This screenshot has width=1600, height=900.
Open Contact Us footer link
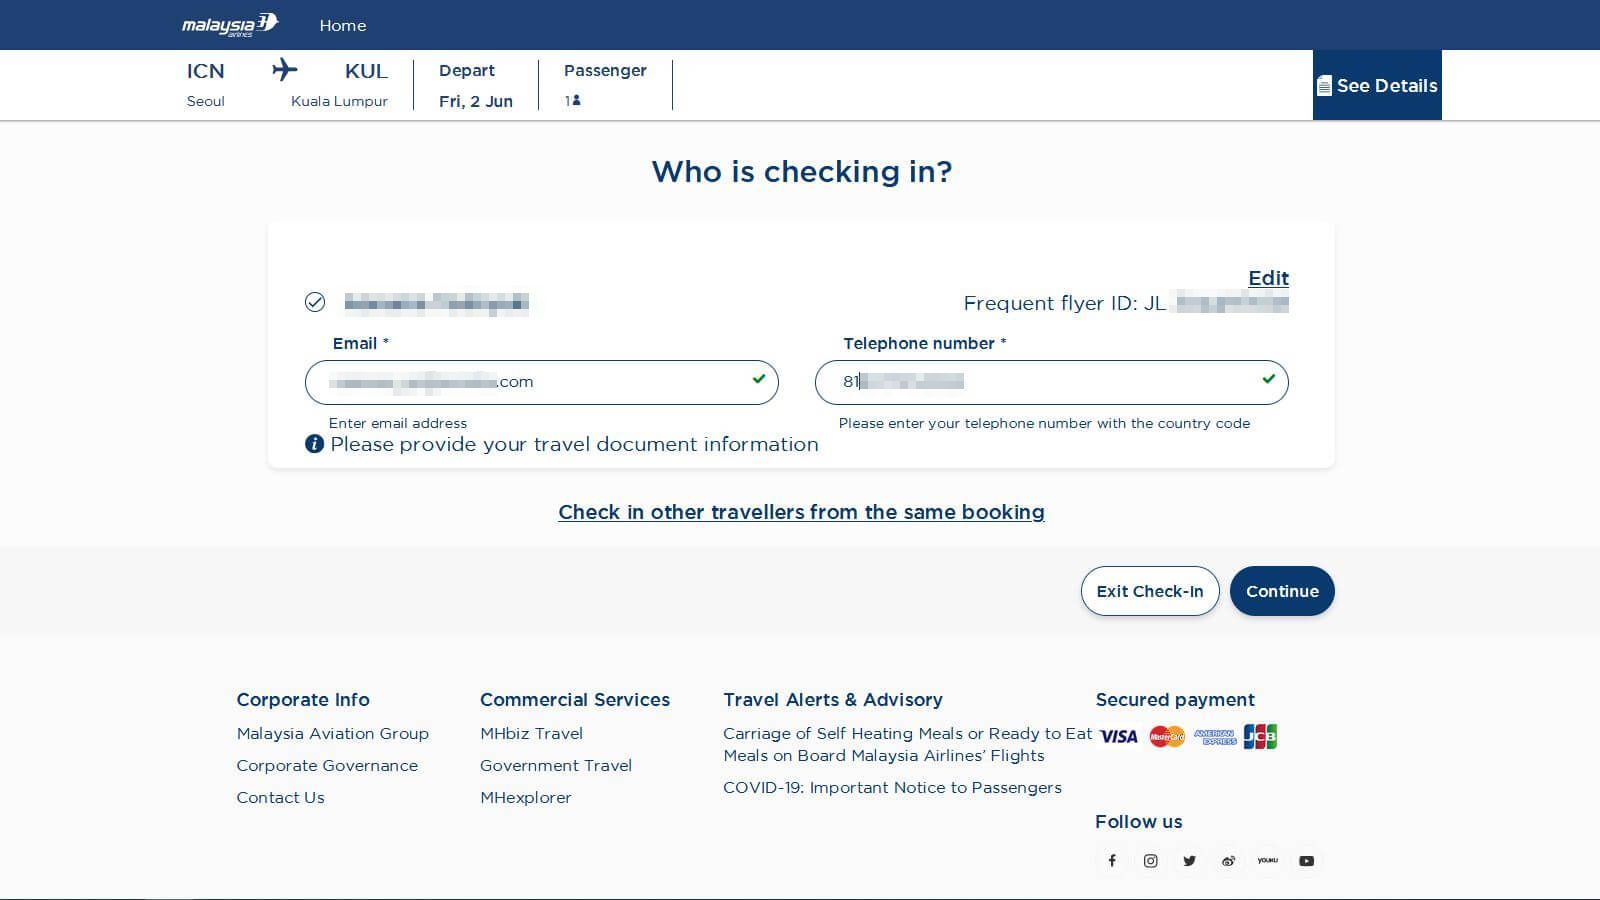pos(280,797)
